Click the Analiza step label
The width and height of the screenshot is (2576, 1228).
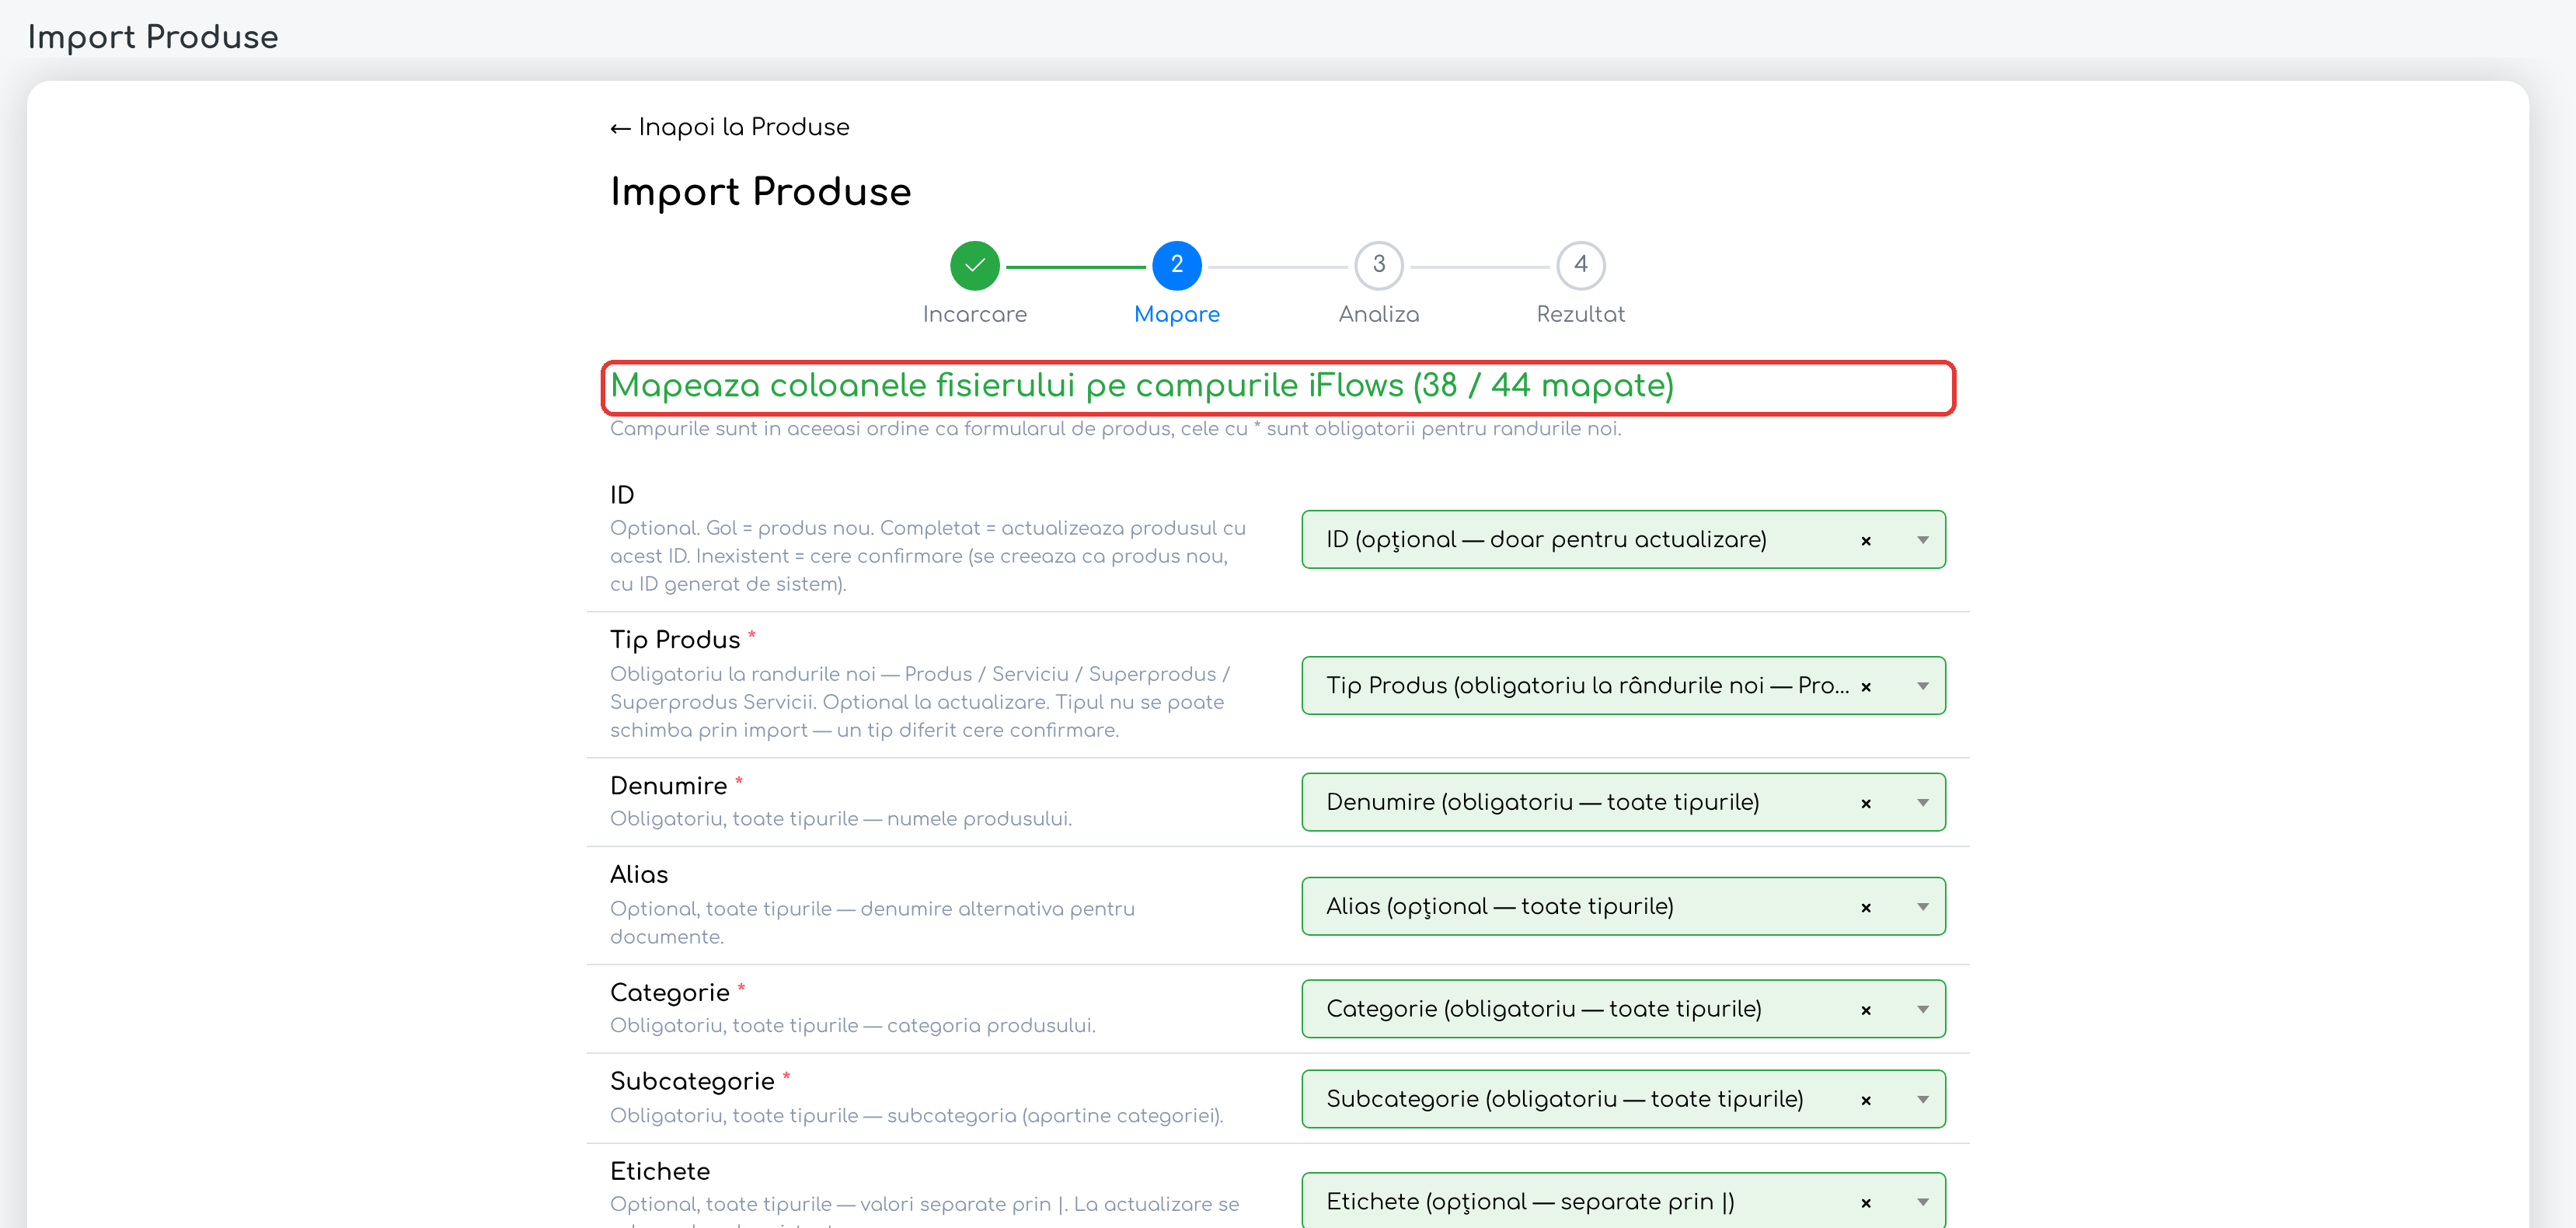point(1378,315)
